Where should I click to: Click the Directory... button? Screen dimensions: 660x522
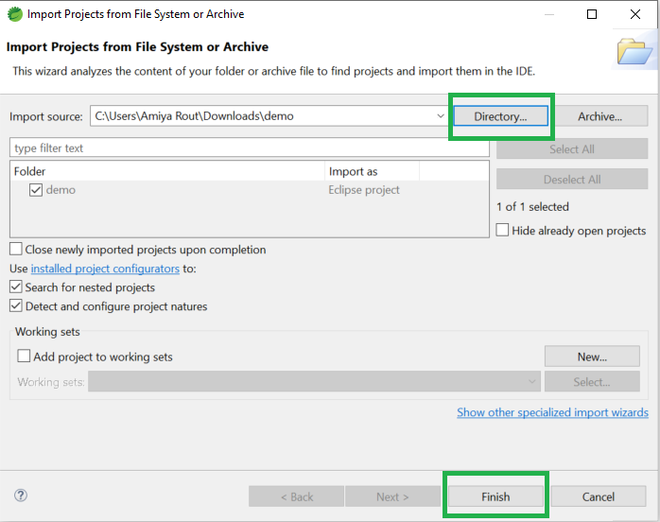(500, 116)
